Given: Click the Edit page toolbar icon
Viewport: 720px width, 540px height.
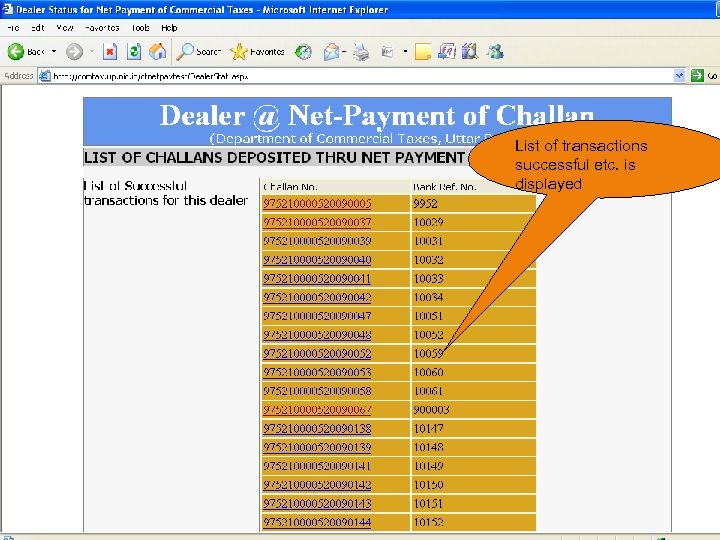Looking at the screenshot, I should coord(388,52).
